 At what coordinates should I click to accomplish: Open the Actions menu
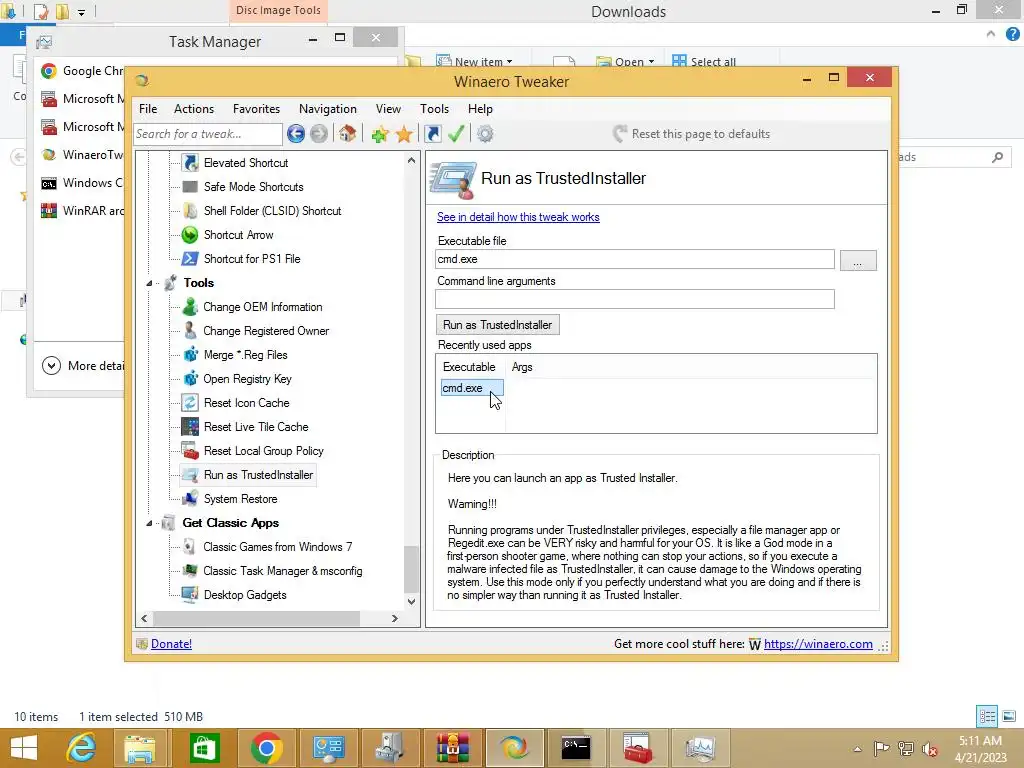pyautogui.click(x=194, y=109)
